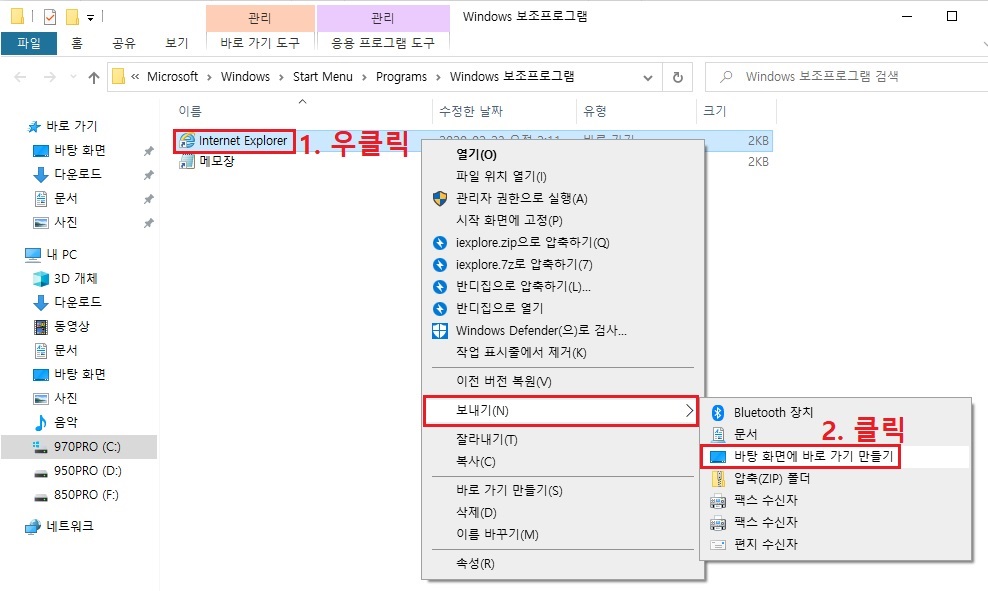
Task: Click the Back arrow navigation button
Action: tap(20, 77)
